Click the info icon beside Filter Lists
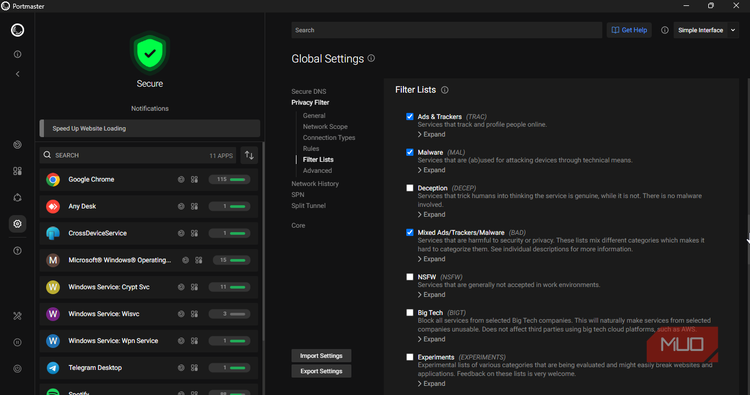 [x=444, y=90]
